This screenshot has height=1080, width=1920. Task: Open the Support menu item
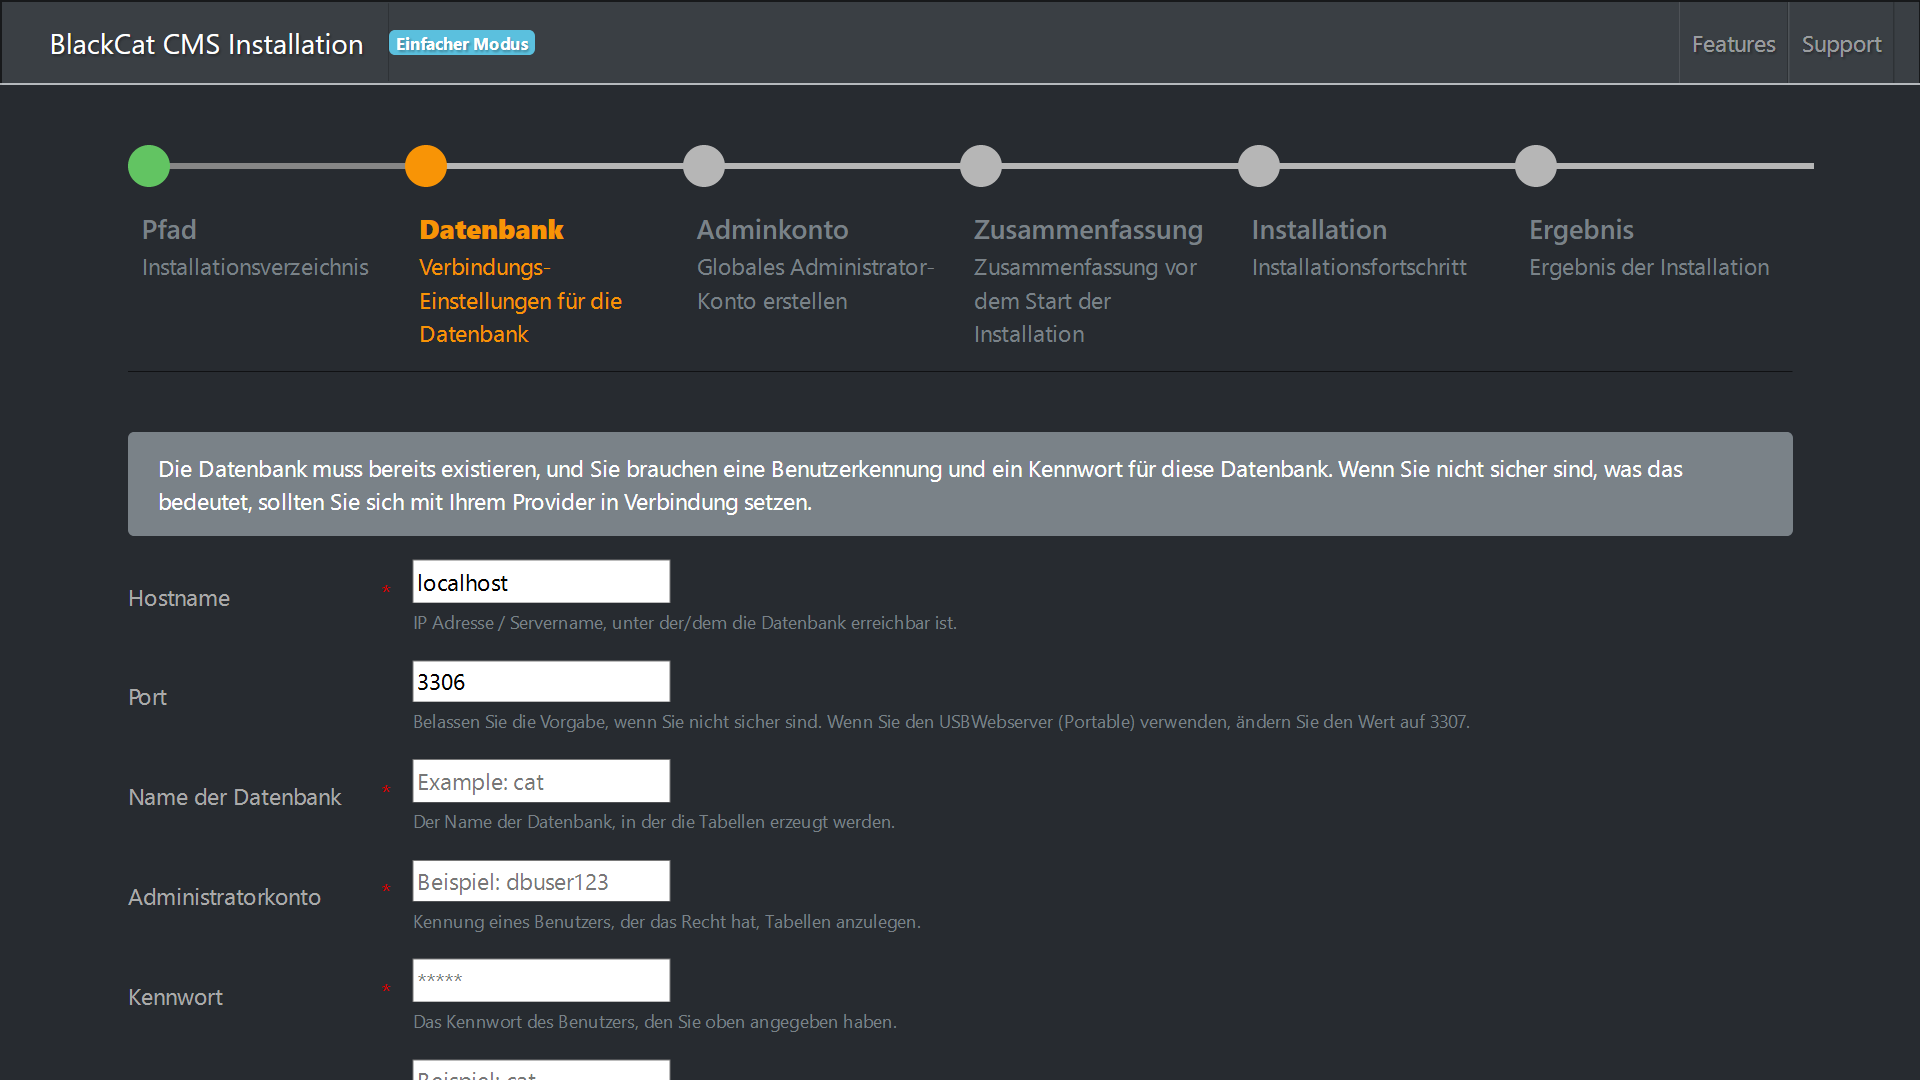click(x=1841, y=44)
